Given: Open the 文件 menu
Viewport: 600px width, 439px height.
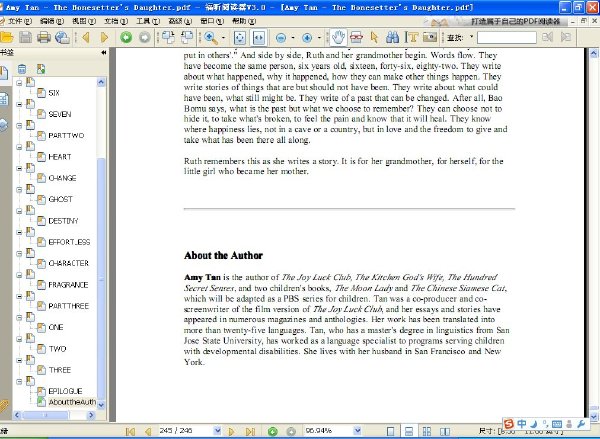Looking at the screenshot, I should tap(19, 21).
